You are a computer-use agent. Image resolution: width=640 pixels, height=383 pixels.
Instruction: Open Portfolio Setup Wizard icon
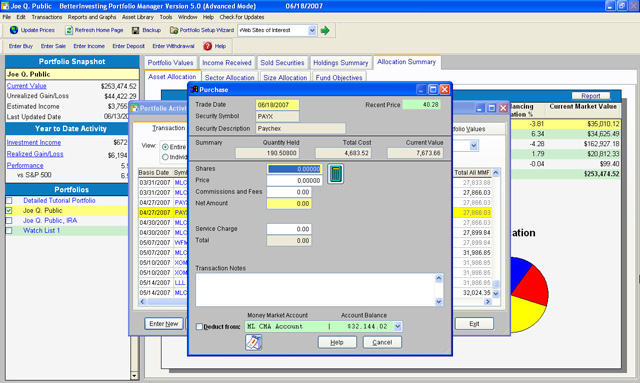(x=174, y=30)
